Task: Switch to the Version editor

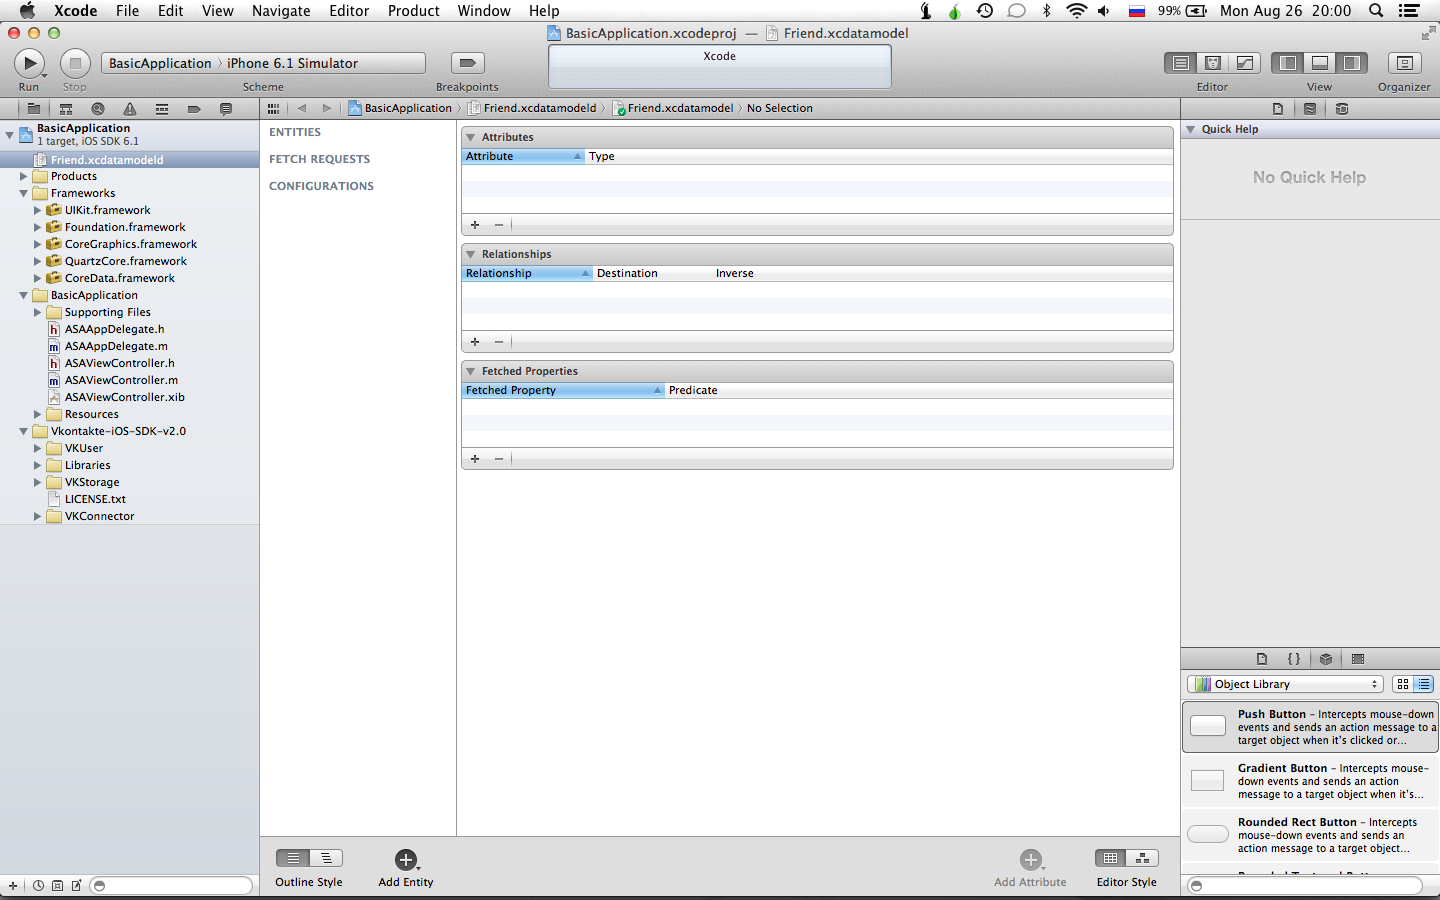Action: click(1245, 63)
